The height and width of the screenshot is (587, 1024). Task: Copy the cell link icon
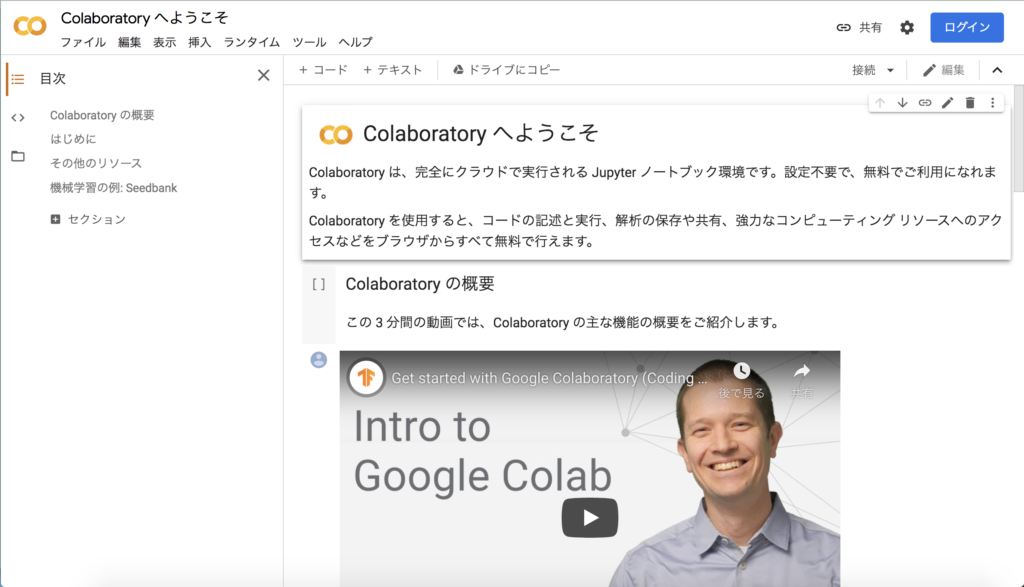click(925, 103)
